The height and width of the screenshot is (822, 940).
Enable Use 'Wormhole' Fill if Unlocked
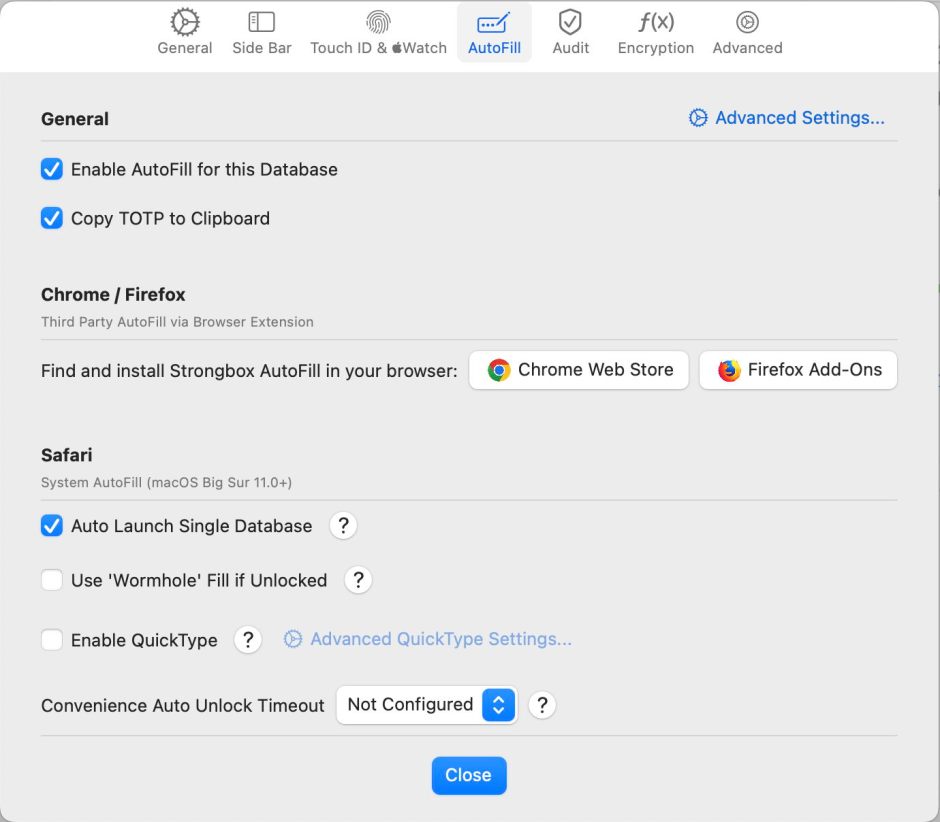pyautogui.click(x=52, y=580)
